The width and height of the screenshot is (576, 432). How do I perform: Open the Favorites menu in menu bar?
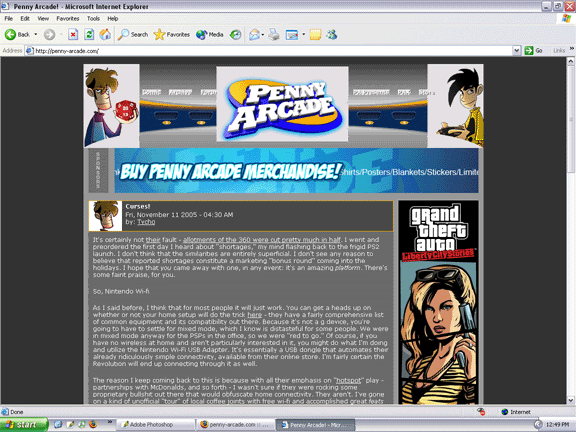pos(68,18)
